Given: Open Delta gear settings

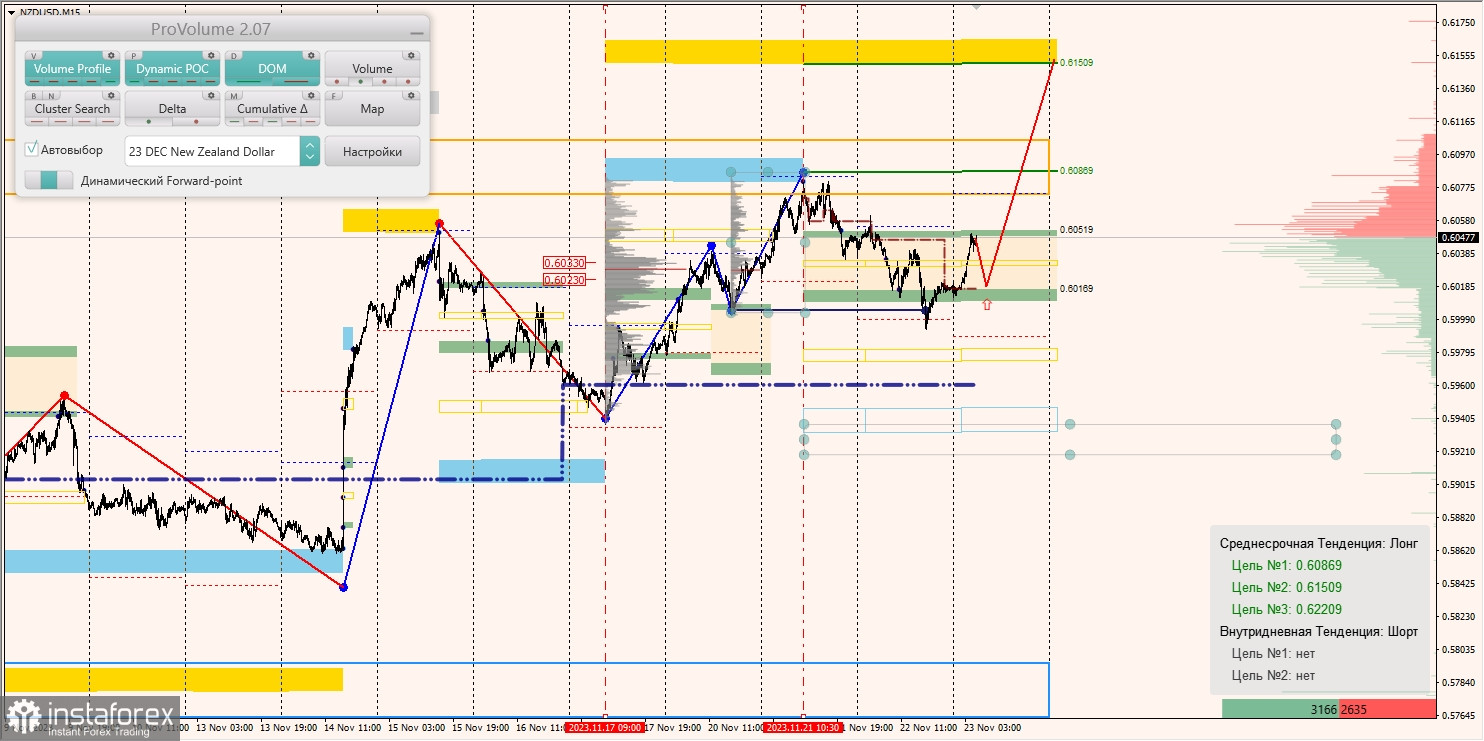Looking at the screenshot, I should (211, 96).
